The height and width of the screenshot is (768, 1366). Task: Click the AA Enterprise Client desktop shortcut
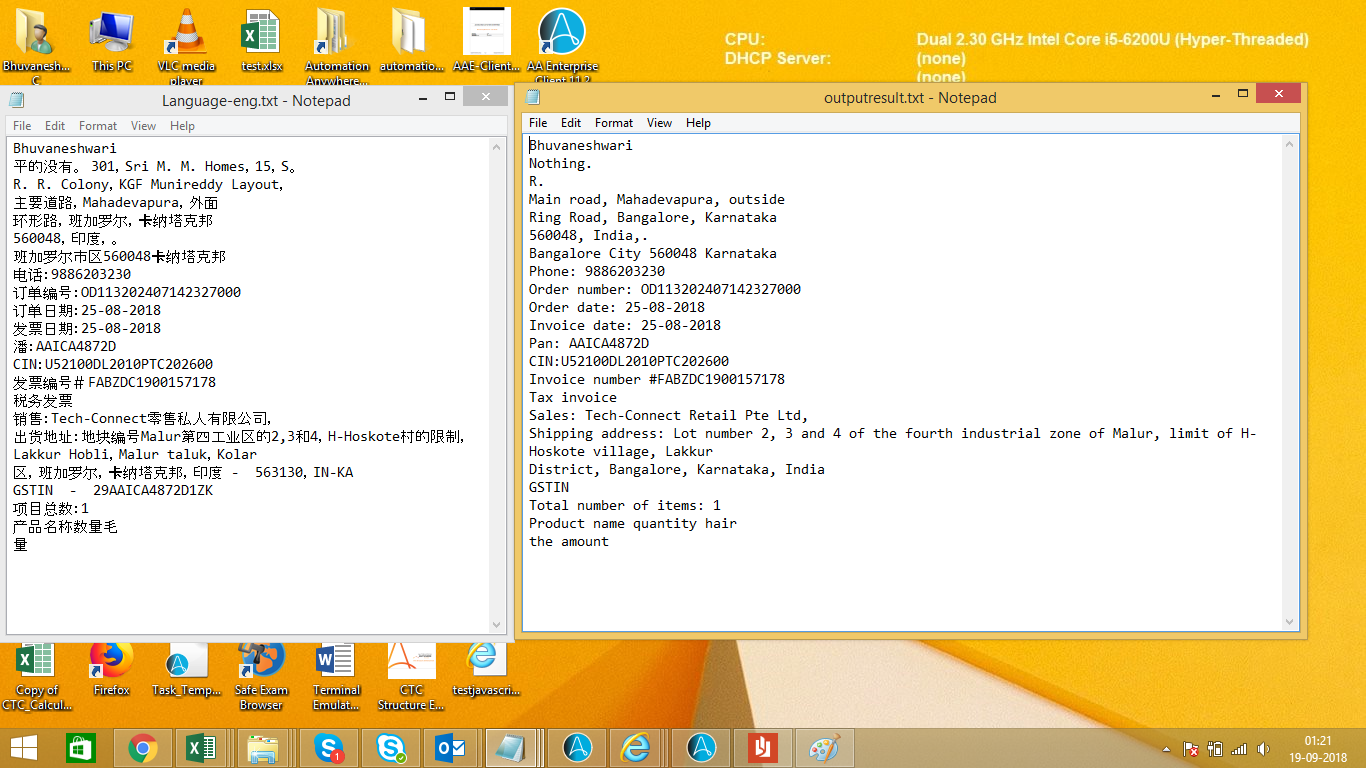pyautogui.click(x=562, y=40)
